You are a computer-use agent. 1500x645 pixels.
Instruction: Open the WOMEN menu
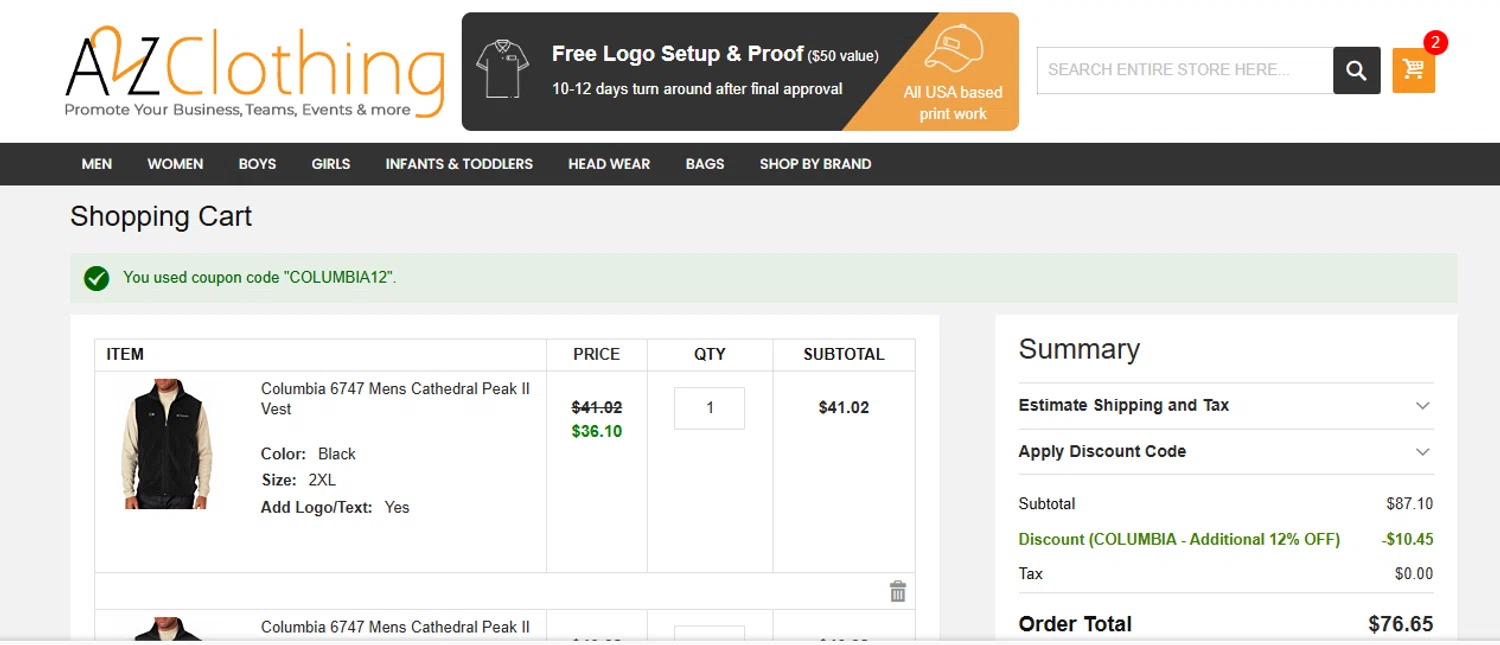tap(175, 164)
